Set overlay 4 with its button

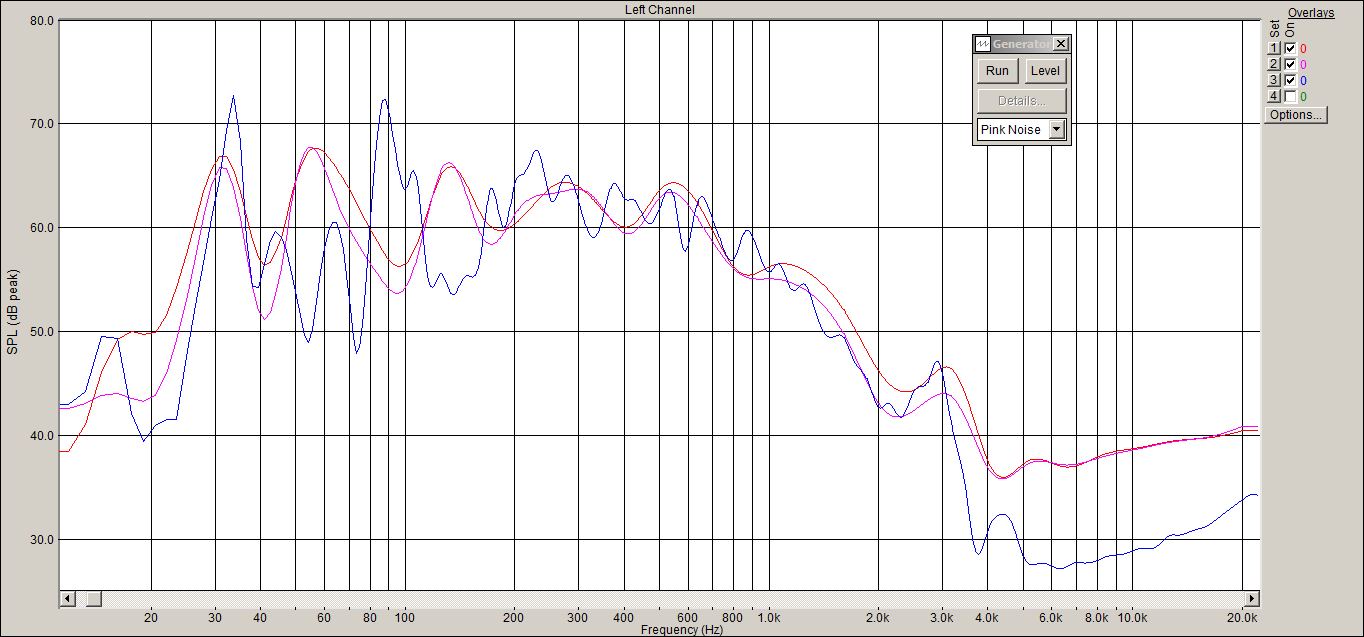[x=1274, y=96]
